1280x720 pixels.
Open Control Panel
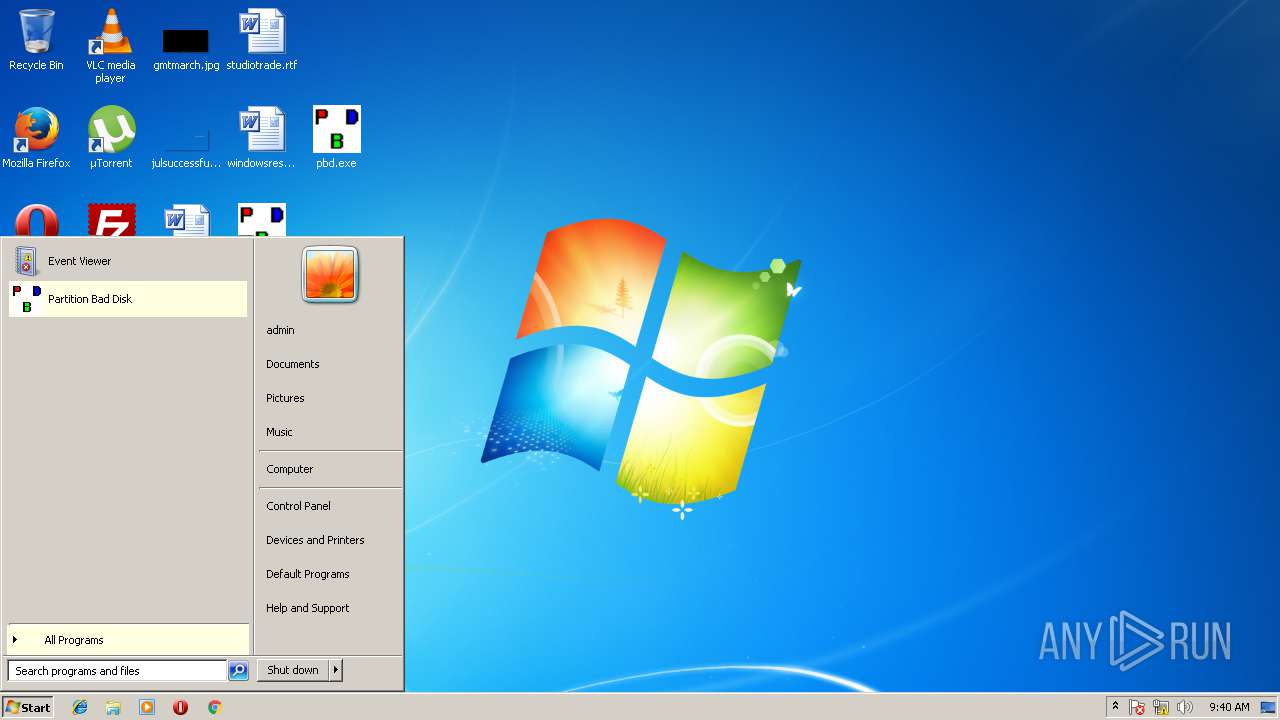tap(298, 506)
